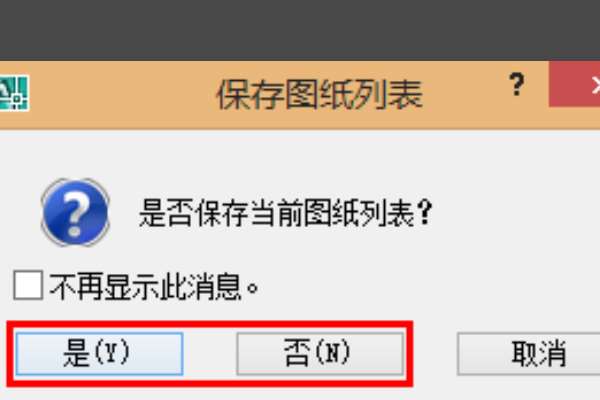Click the round question icon beside the message

tap(75, 212)
